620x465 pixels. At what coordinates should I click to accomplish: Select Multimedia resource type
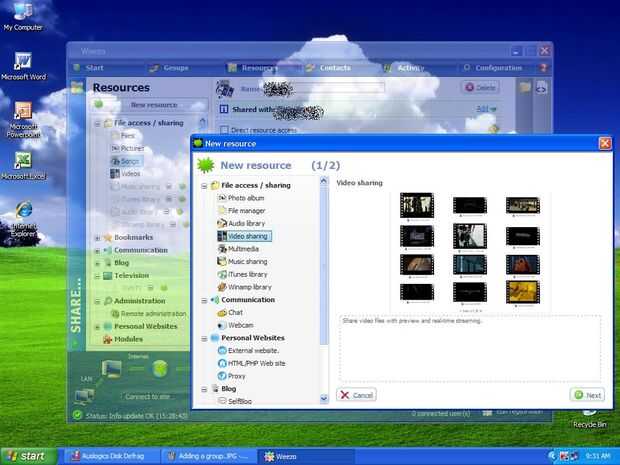point(238,249)
